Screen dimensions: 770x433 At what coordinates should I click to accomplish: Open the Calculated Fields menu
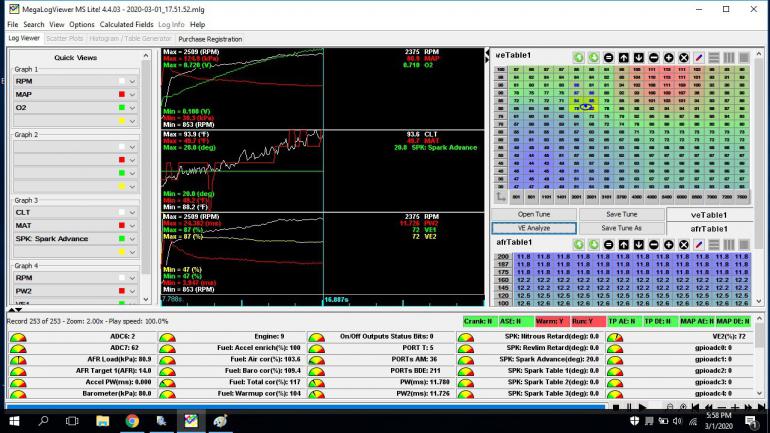click(126, 24)
